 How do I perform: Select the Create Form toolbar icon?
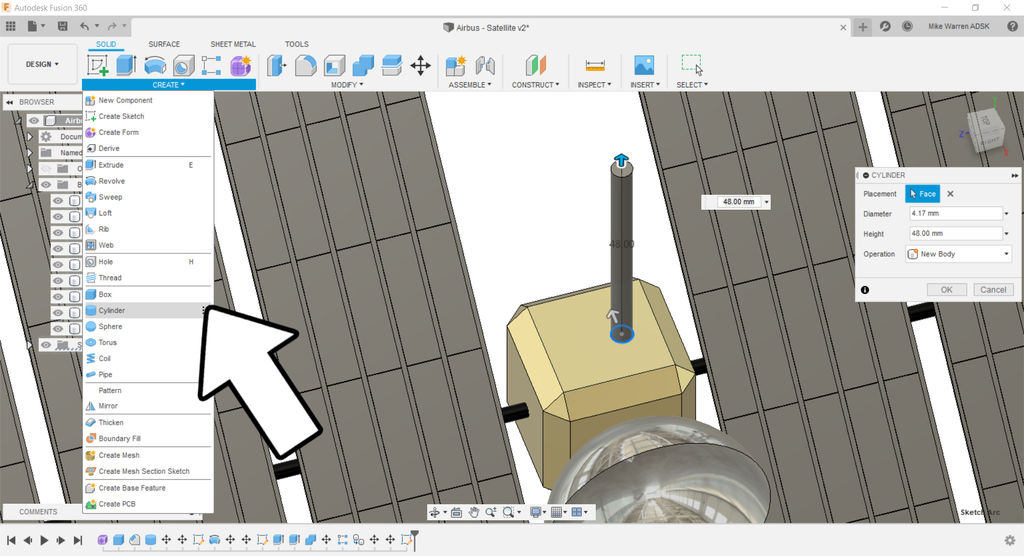(240, 65)
